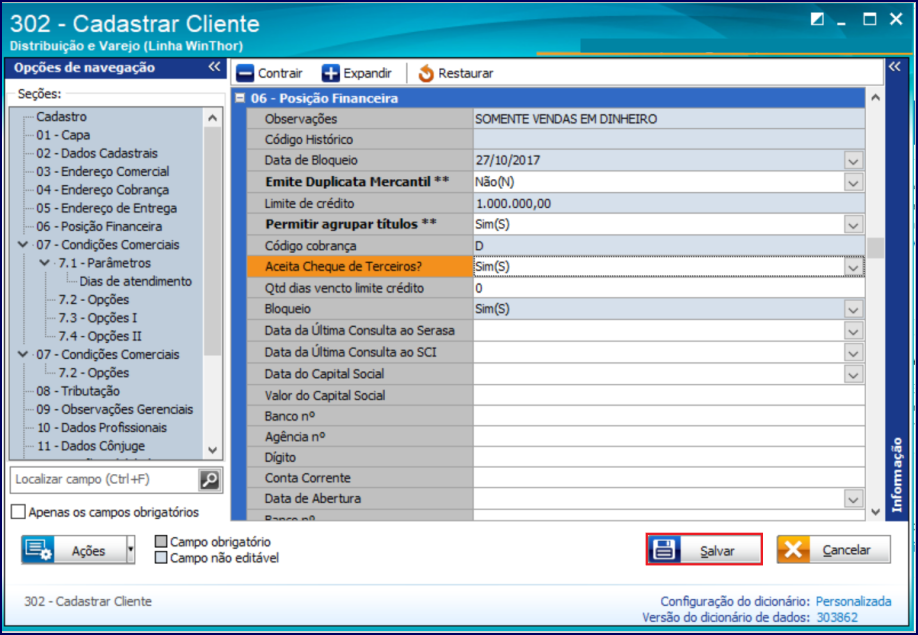Click the Conta Corrente input field
The image size is (918, 635).
669,478
